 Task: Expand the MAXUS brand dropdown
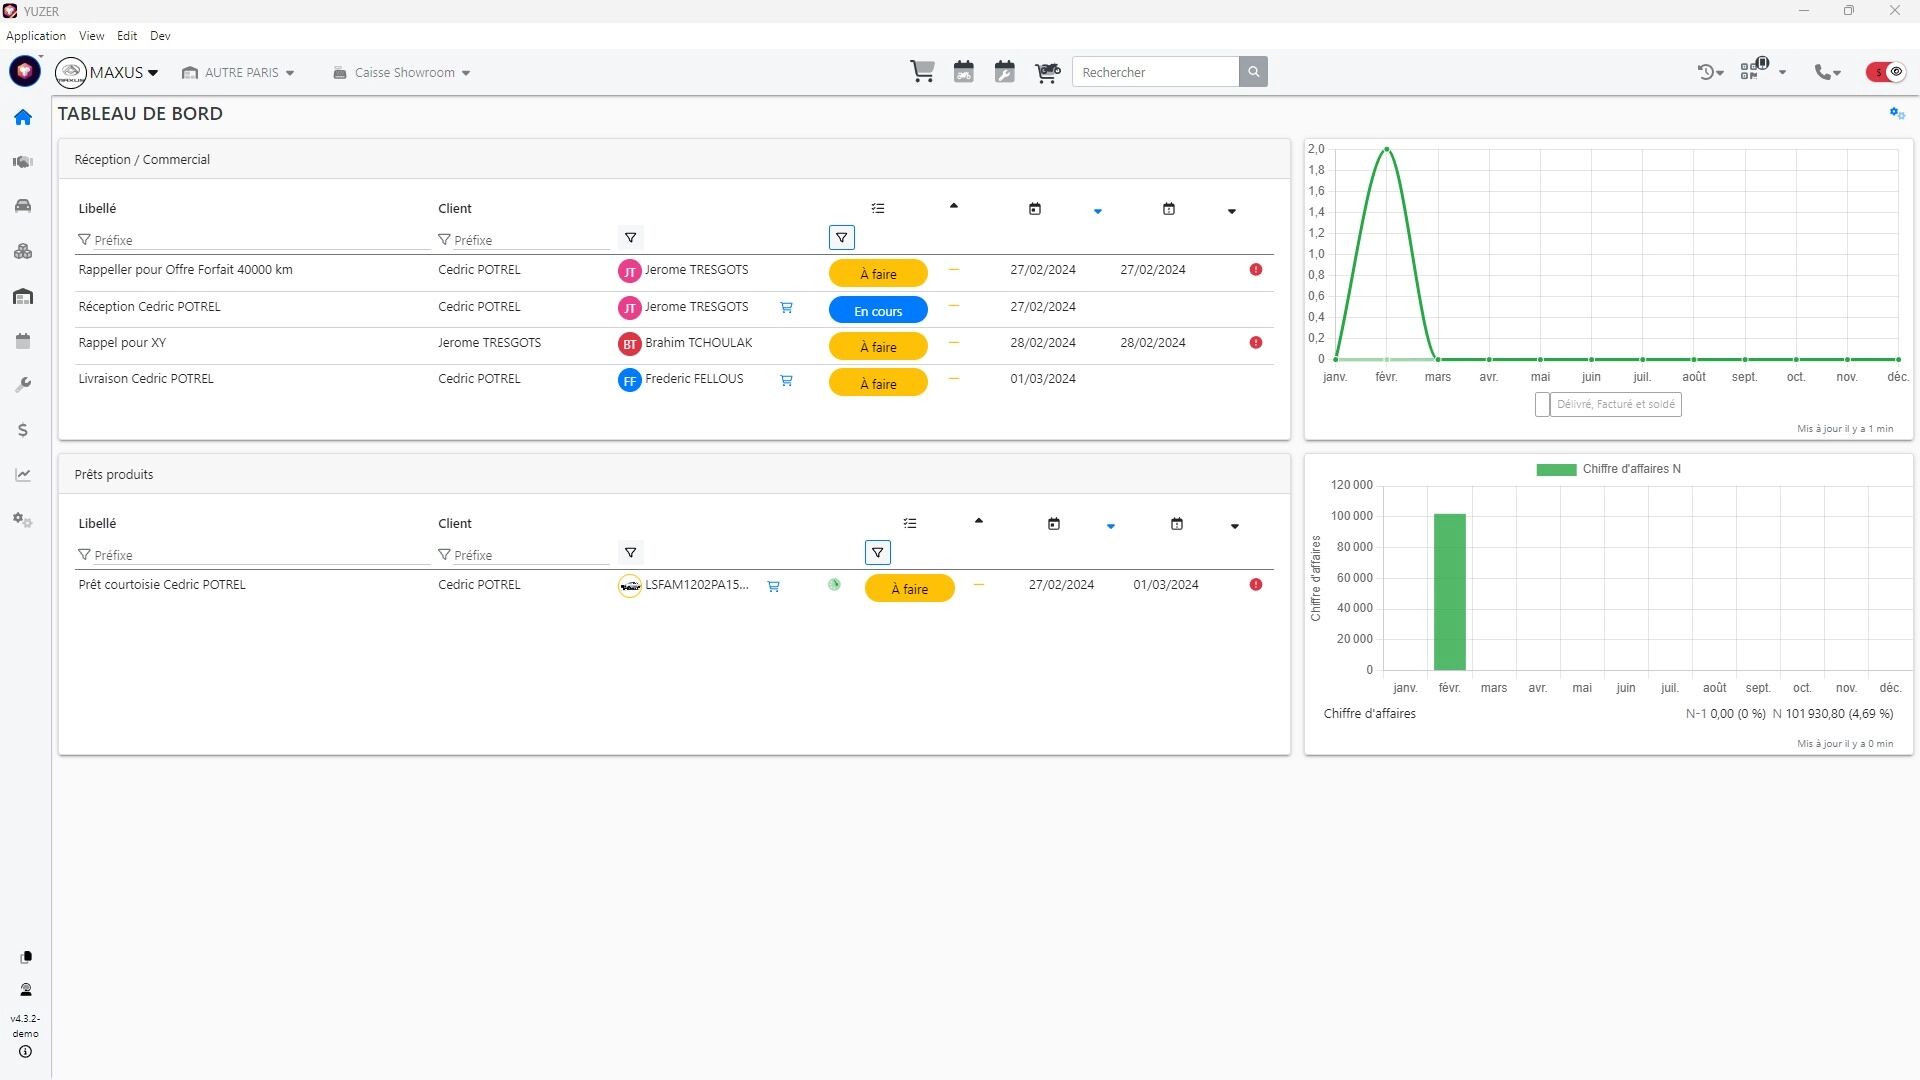point(123,72)
